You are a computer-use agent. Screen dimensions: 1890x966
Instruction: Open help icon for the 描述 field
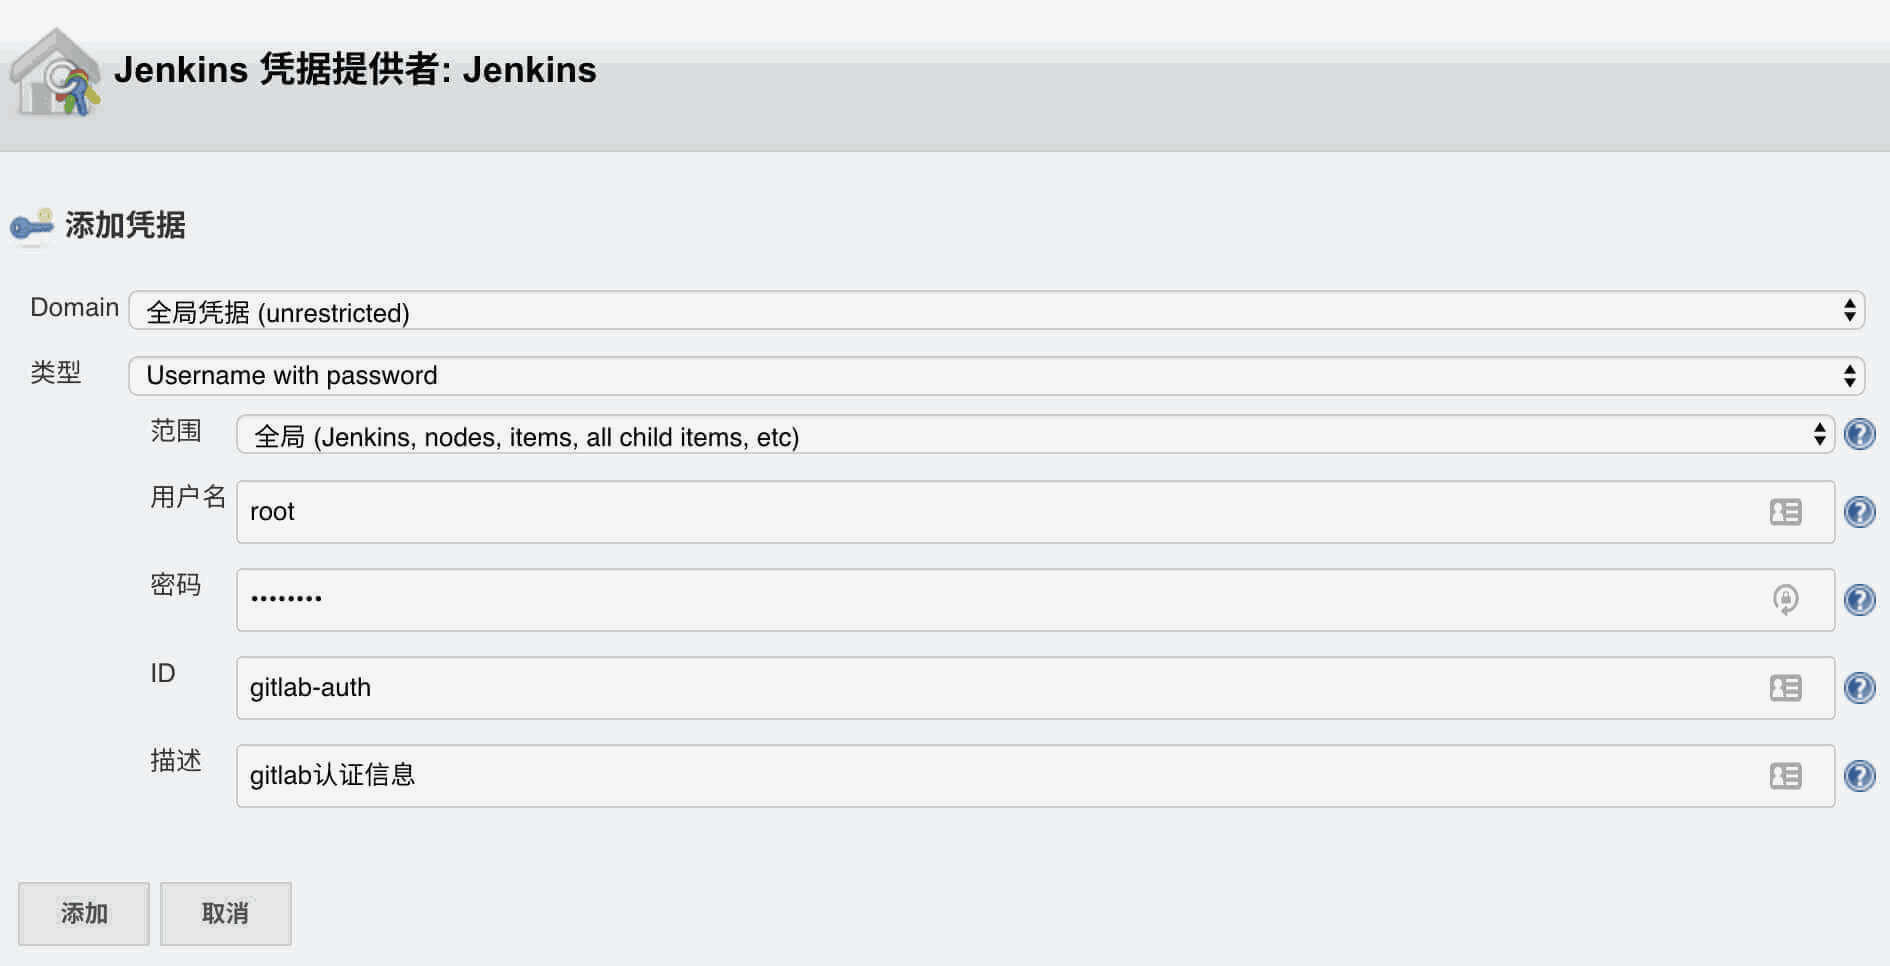pyautogui.click(x=1859, y=776)
